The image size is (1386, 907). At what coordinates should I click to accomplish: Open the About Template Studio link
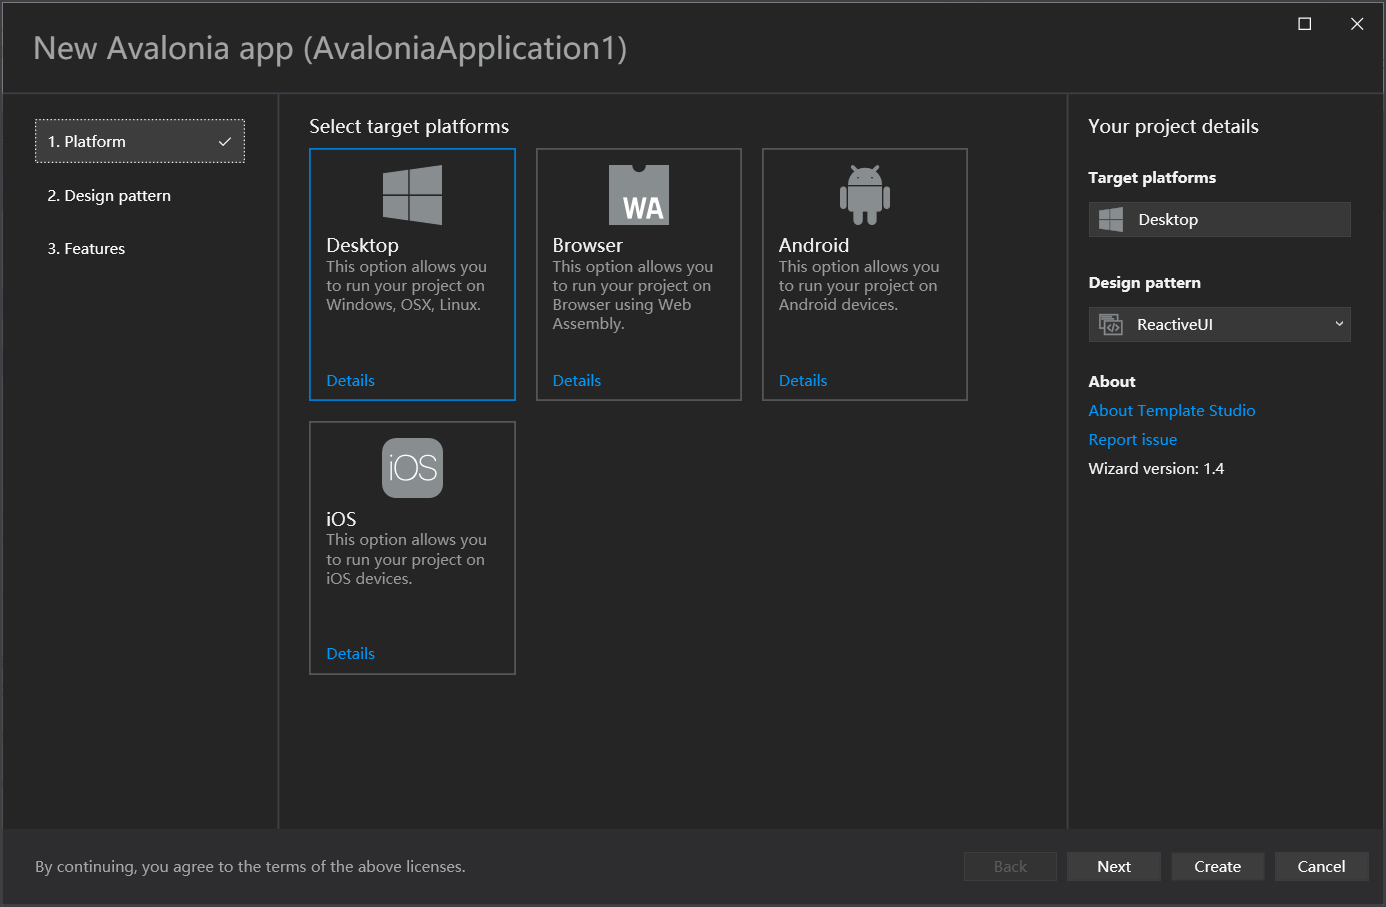[x=1171, y=411]
